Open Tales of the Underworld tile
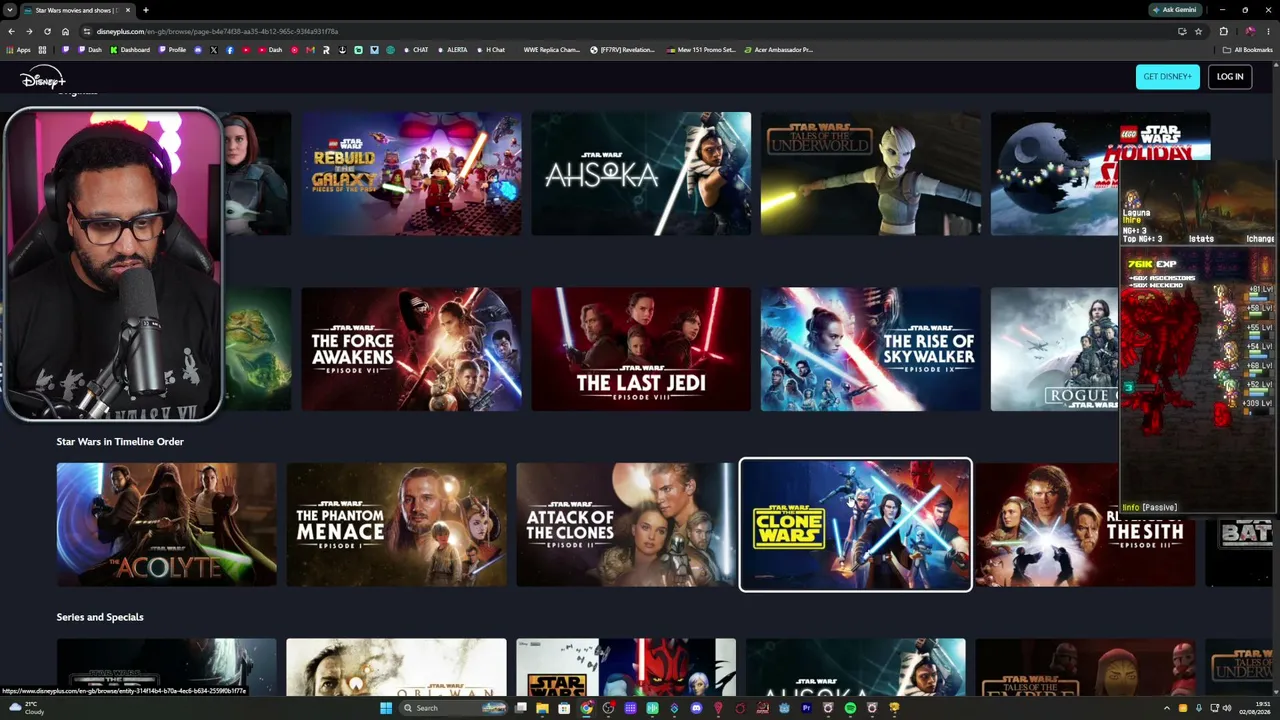This screenshot has height=720, width=1280. 871,173
